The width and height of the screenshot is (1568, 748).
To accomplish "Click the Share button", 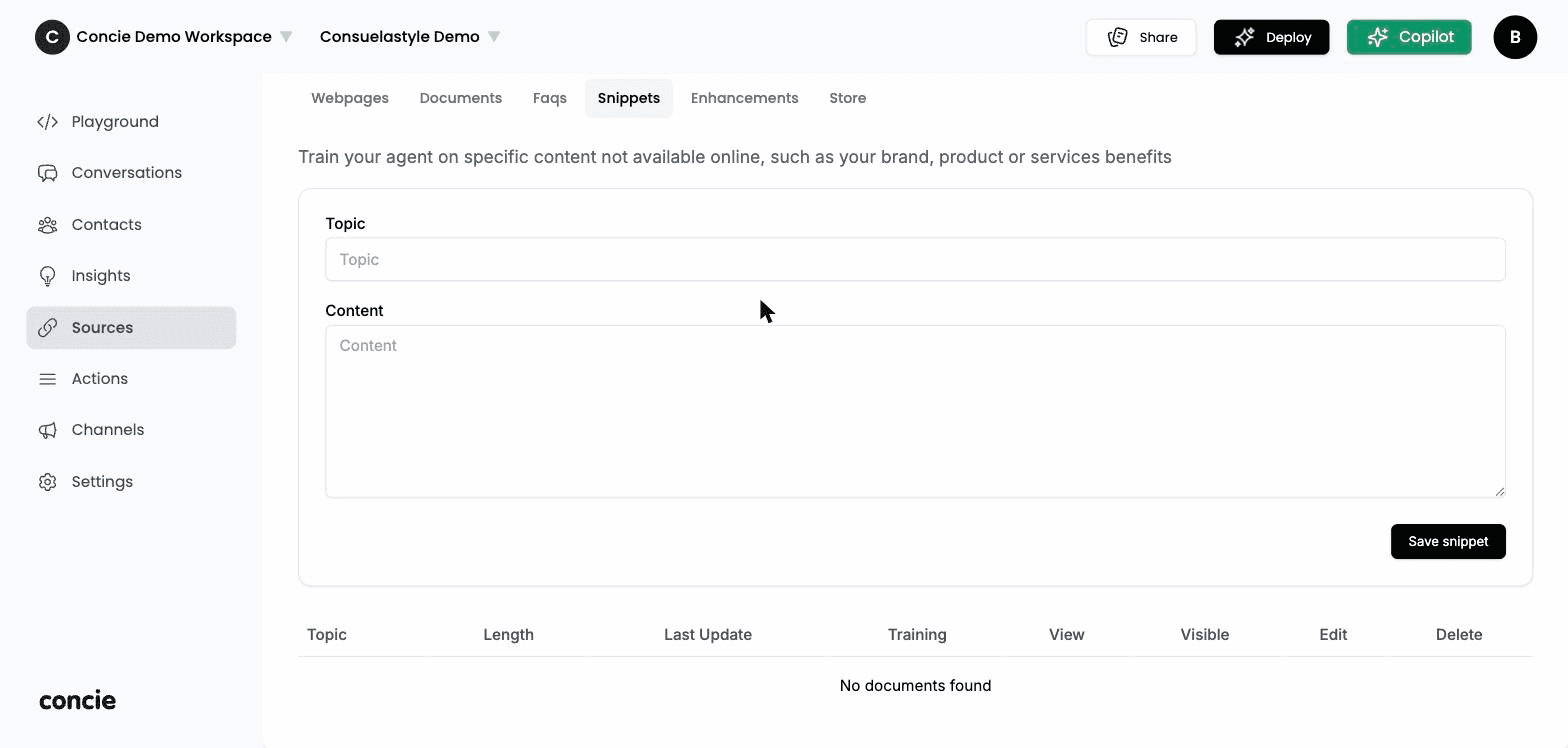I will pos(1141,37).
